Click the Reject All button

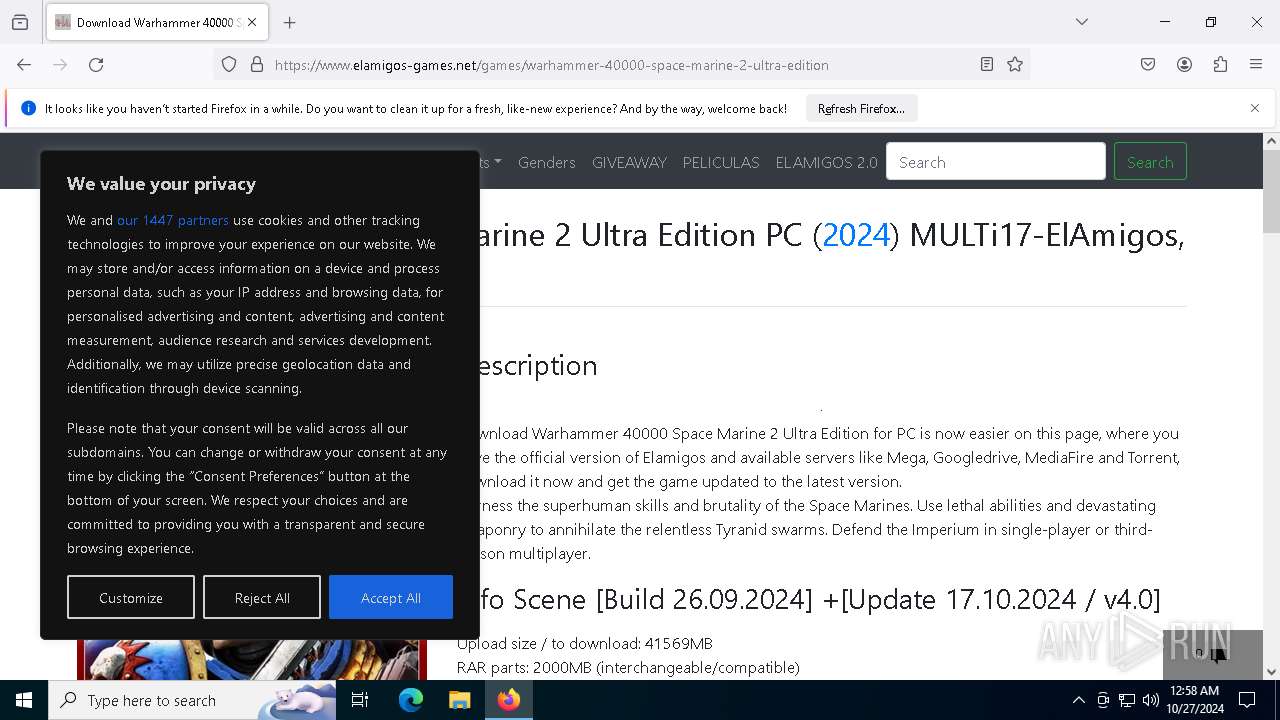tap(262, 597)
